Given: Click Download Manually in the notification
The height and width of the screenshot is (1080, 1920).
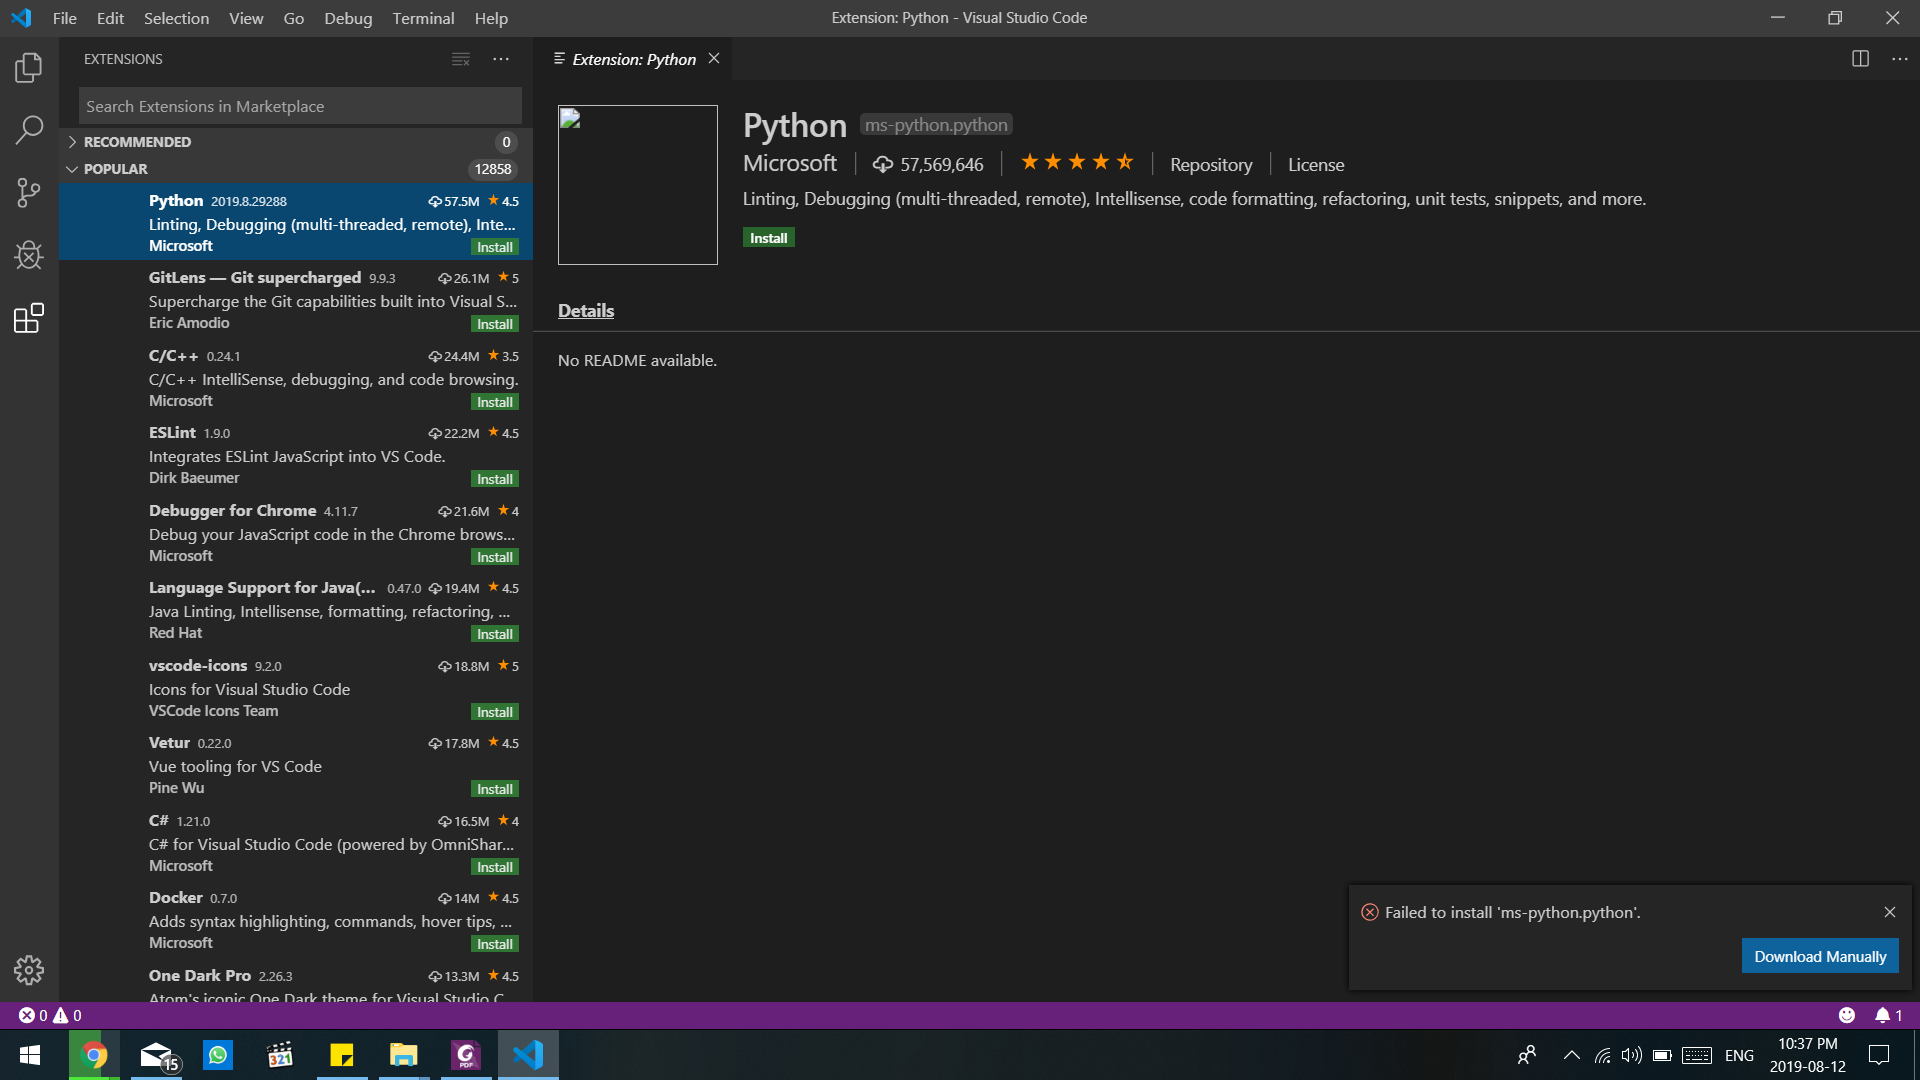Looking at the screenshot, I should 1819,955.
